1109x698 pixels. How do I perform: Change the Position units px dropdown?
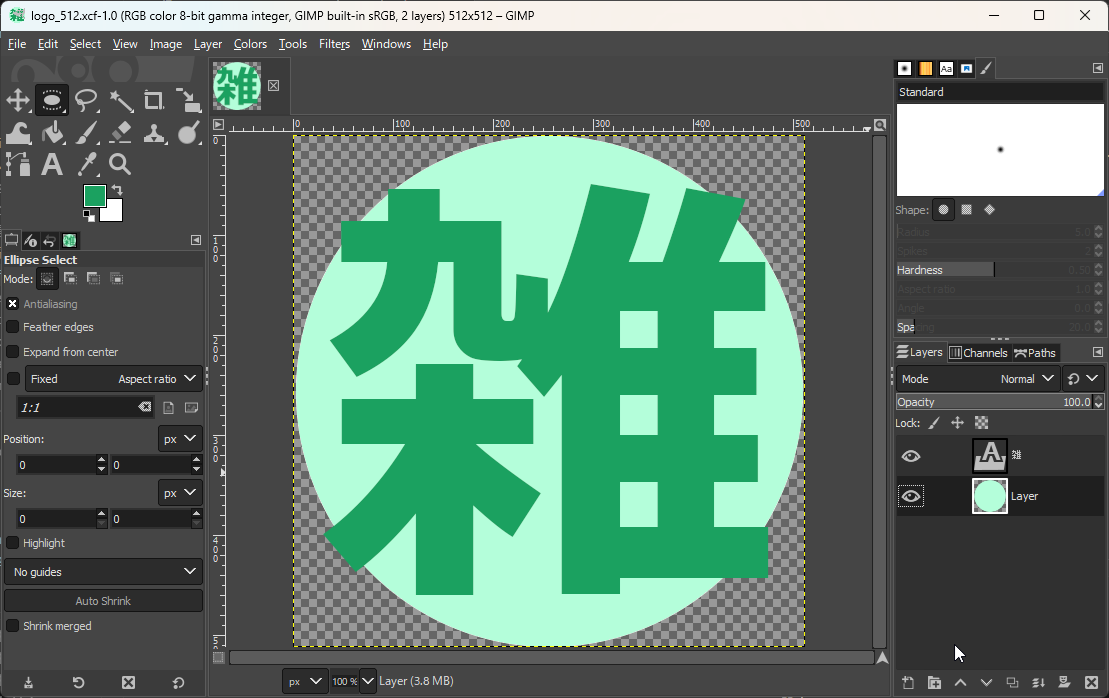(x=180, y=438)
